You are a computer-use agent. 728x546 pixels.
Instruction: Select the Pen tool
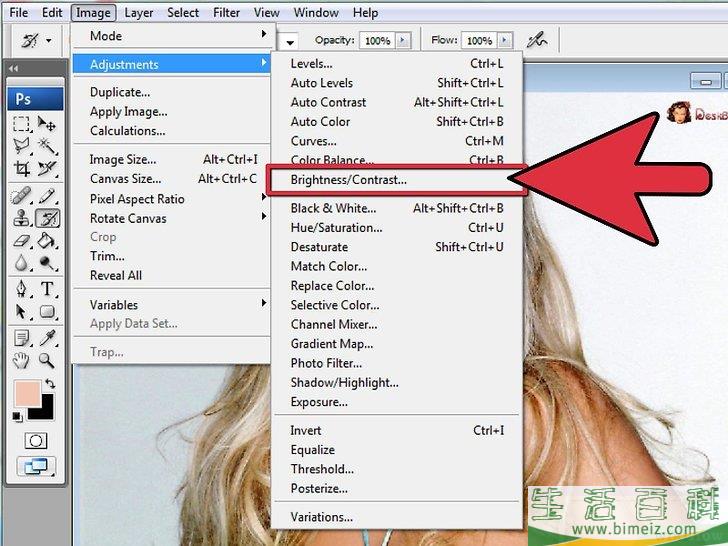(x=21, y=289)
